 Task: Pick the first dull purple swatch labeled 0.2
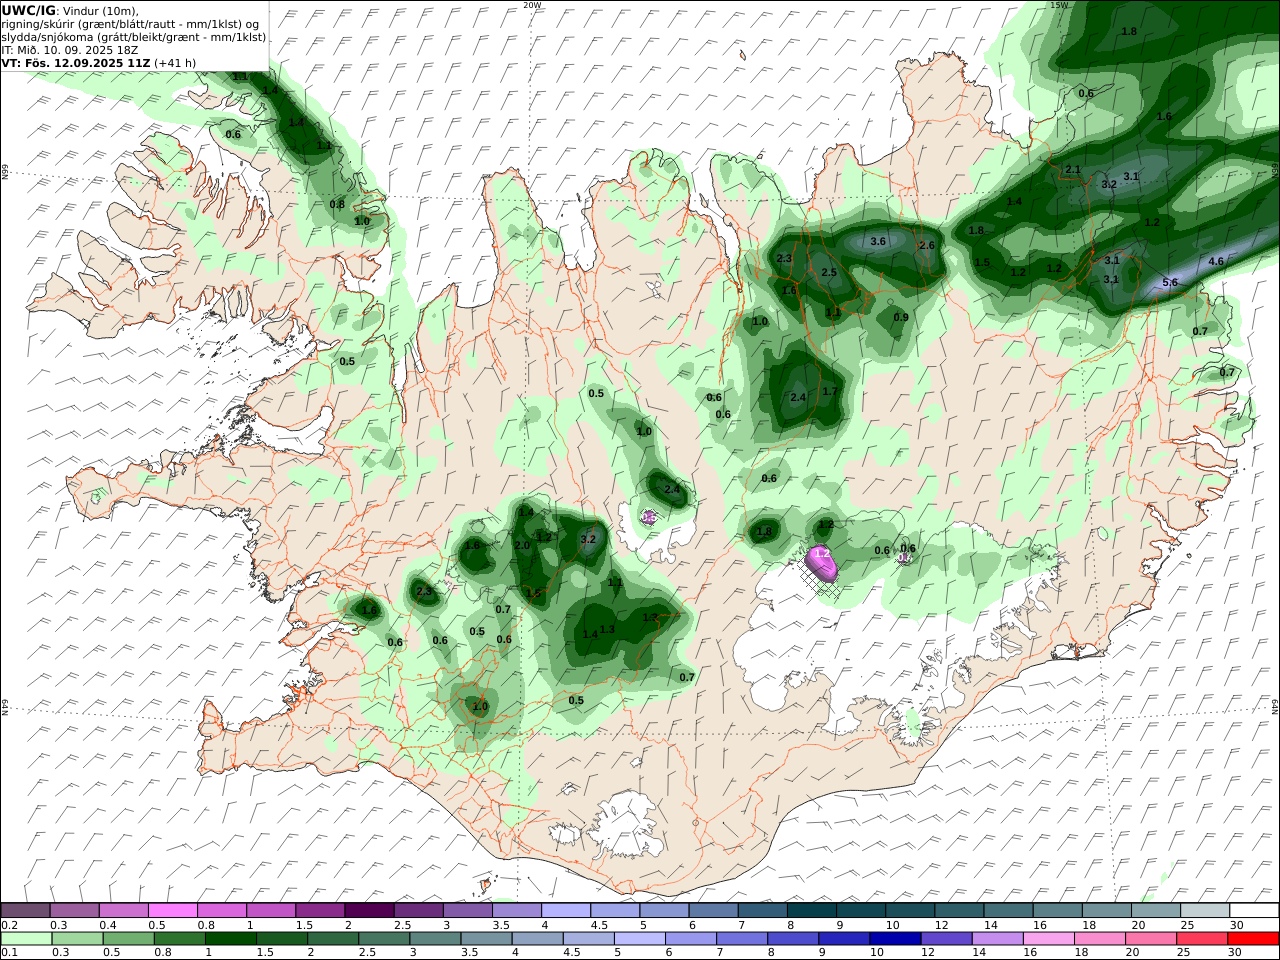[x=25, y=911]
